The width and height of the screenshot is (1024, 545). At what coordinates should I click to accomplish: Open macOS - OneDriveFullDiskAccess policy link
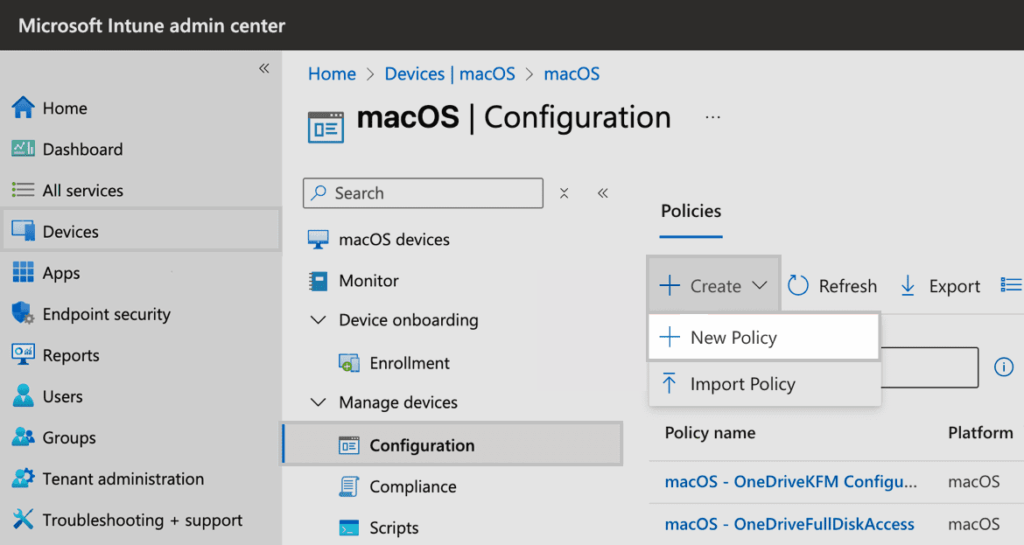(x=789, y=524)
